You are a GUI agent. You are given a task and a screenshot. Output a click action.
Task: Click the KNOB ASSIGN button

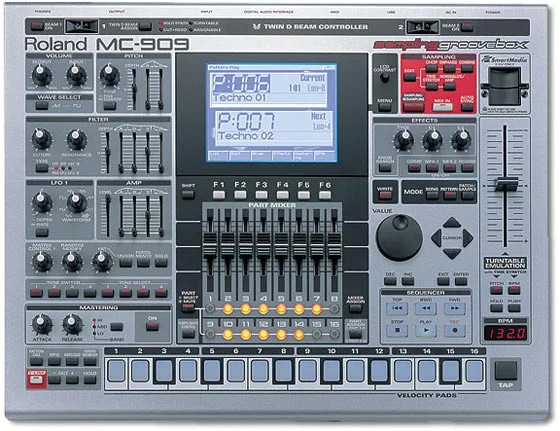385,167
